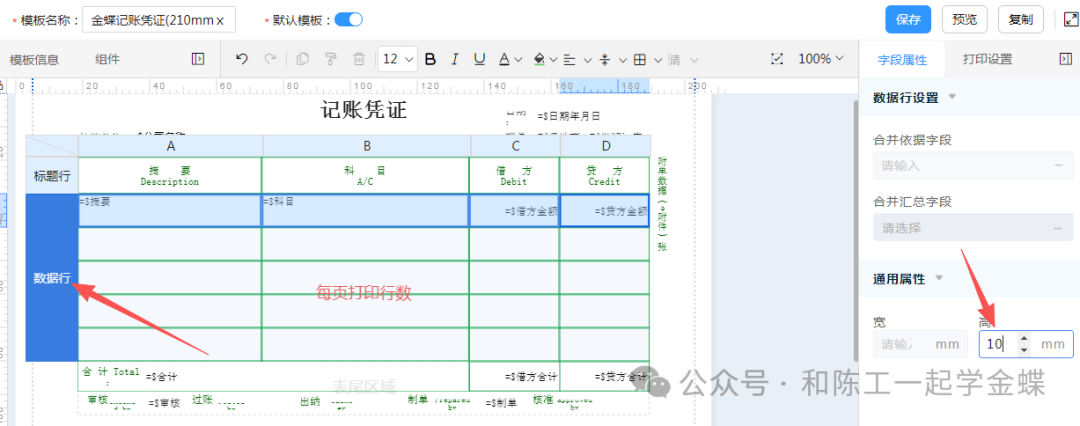Screen dimensions: 1080x426
Task: Apply italic text formatting
Action: (455, 59)
